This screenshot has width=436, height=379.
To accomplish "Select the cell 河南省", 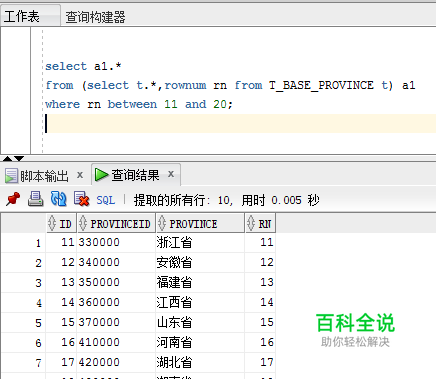I will pos(200,342).
